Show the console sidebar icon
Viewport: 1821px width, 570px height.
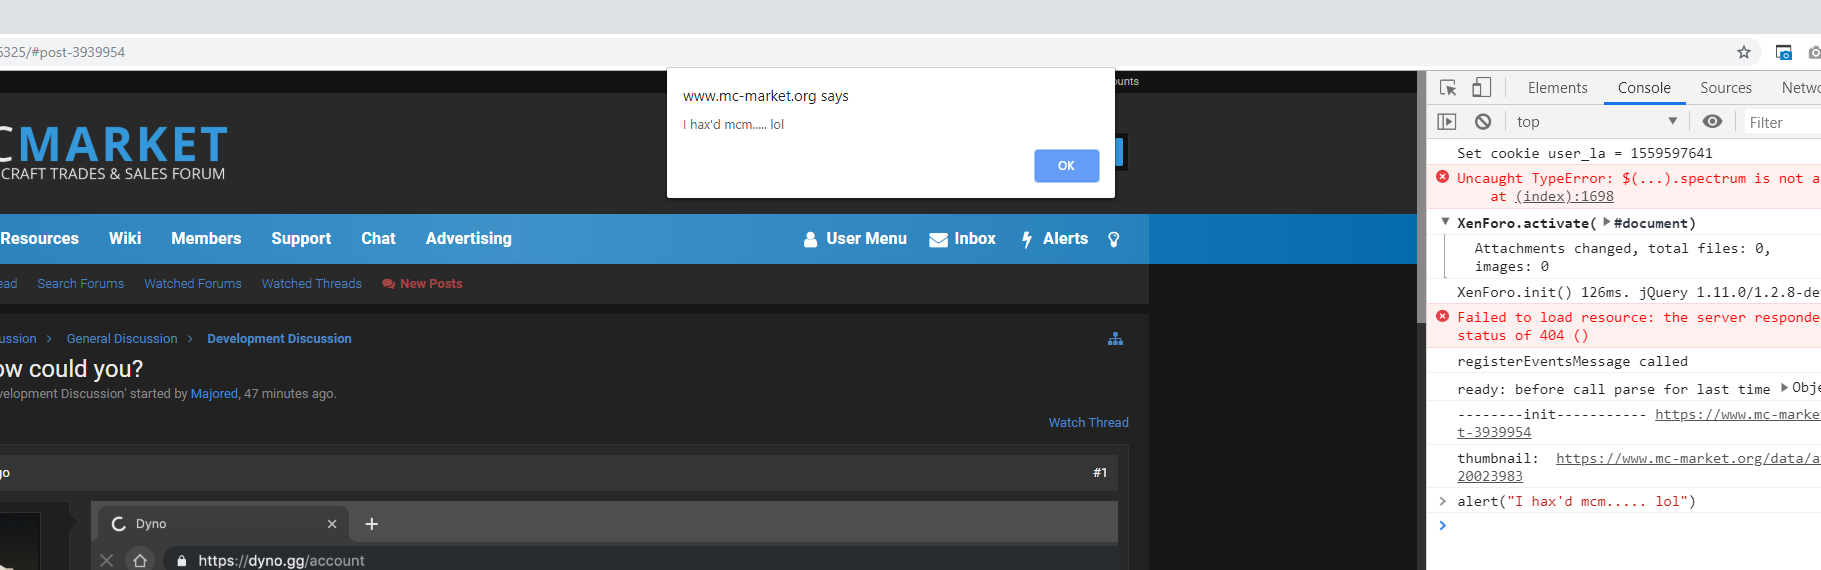pos(1447,122)
